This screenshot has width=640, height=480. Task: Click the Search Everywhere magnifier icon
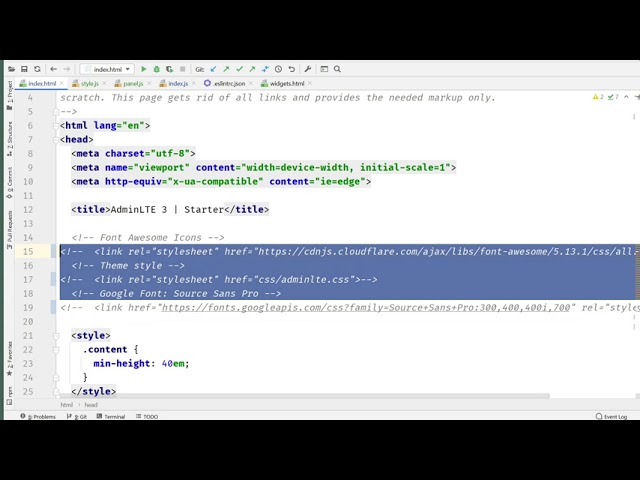337,69
